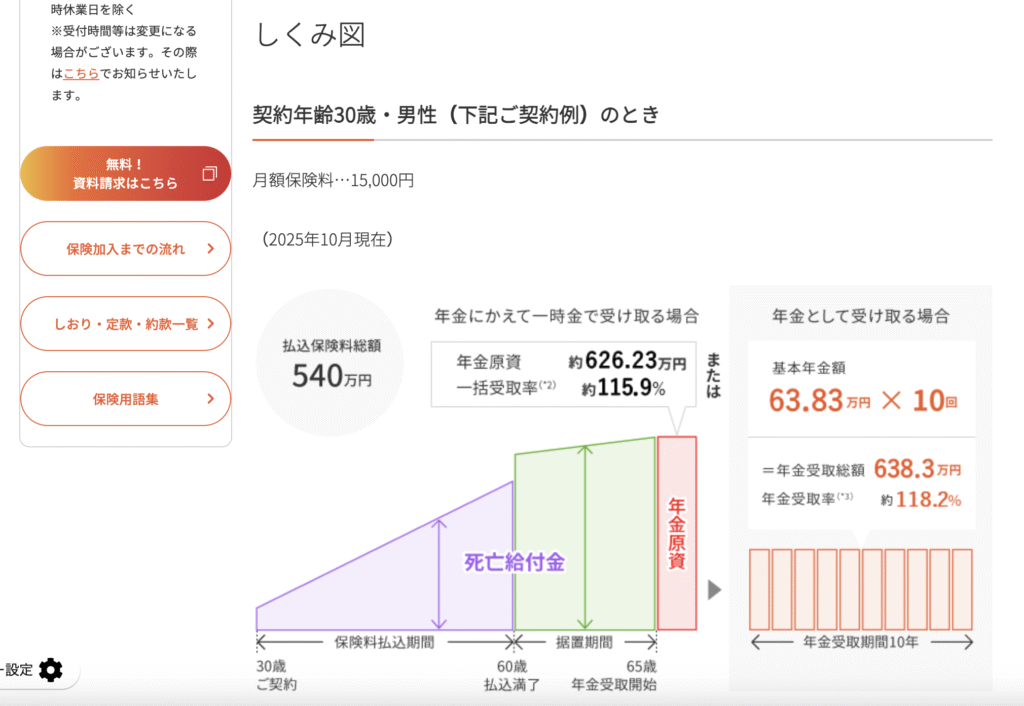The width and height of the screenshot is (1024, 706).
Task: Click the gray right-pointing triangle arrow
Action: click(714, 590)
